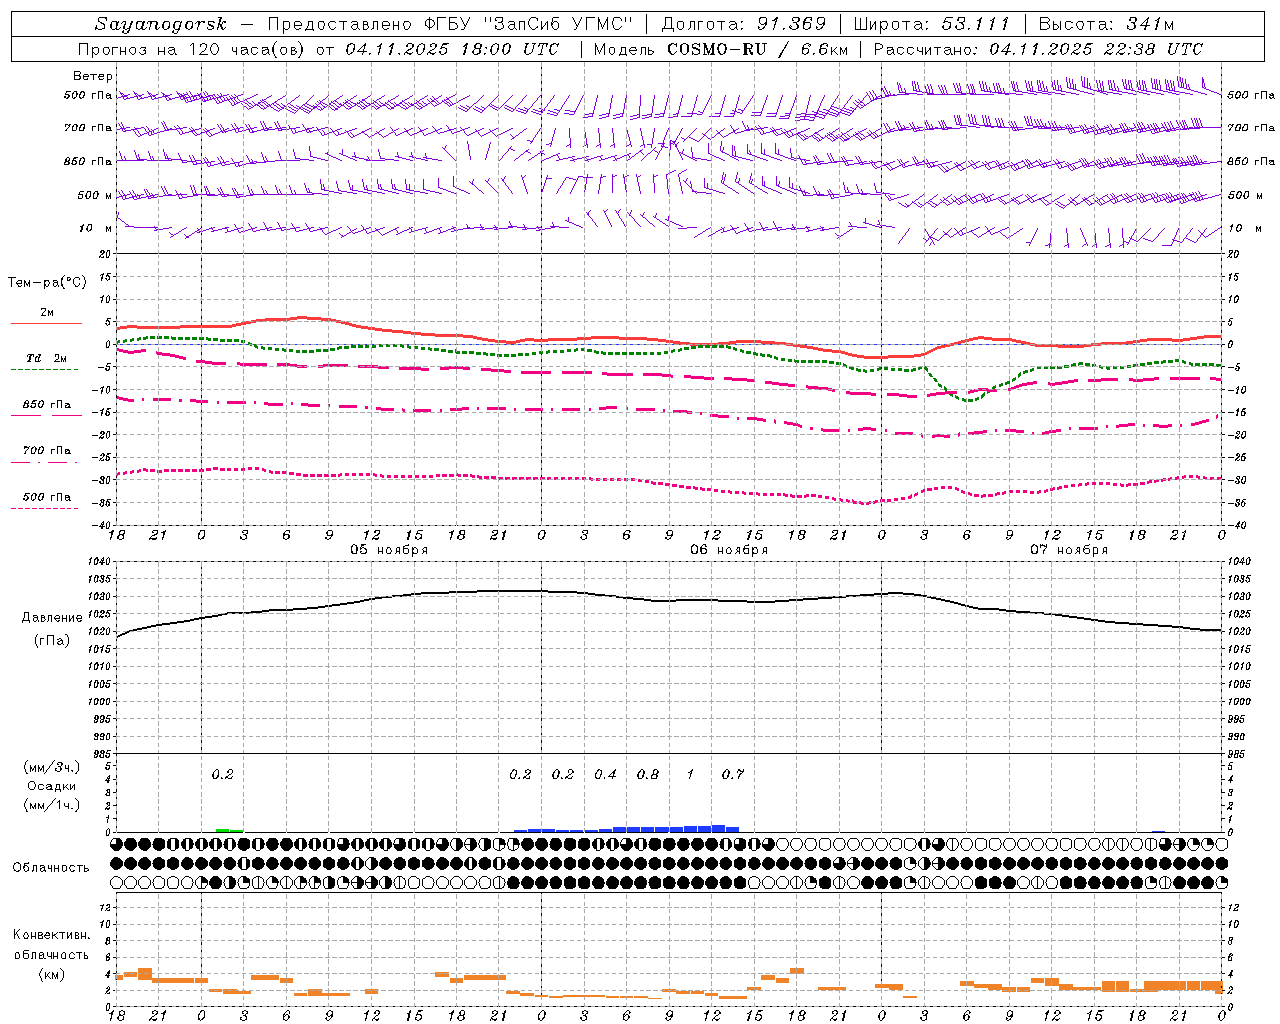Click the 06 ноября date label
The image size is (1280, 1024).
pyautogui.click(x=729, y=550)
